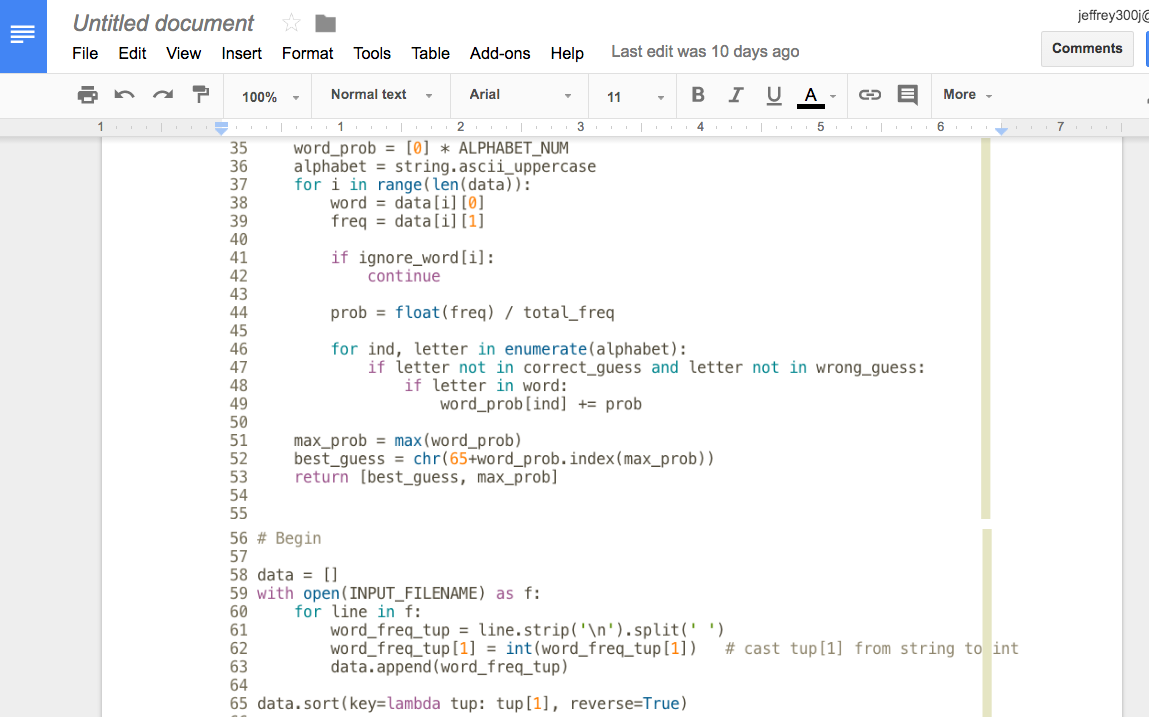The width and height of the screenshot is (1149, 717).
Task: Print the document with printer icon
Action: coord(87,95)
